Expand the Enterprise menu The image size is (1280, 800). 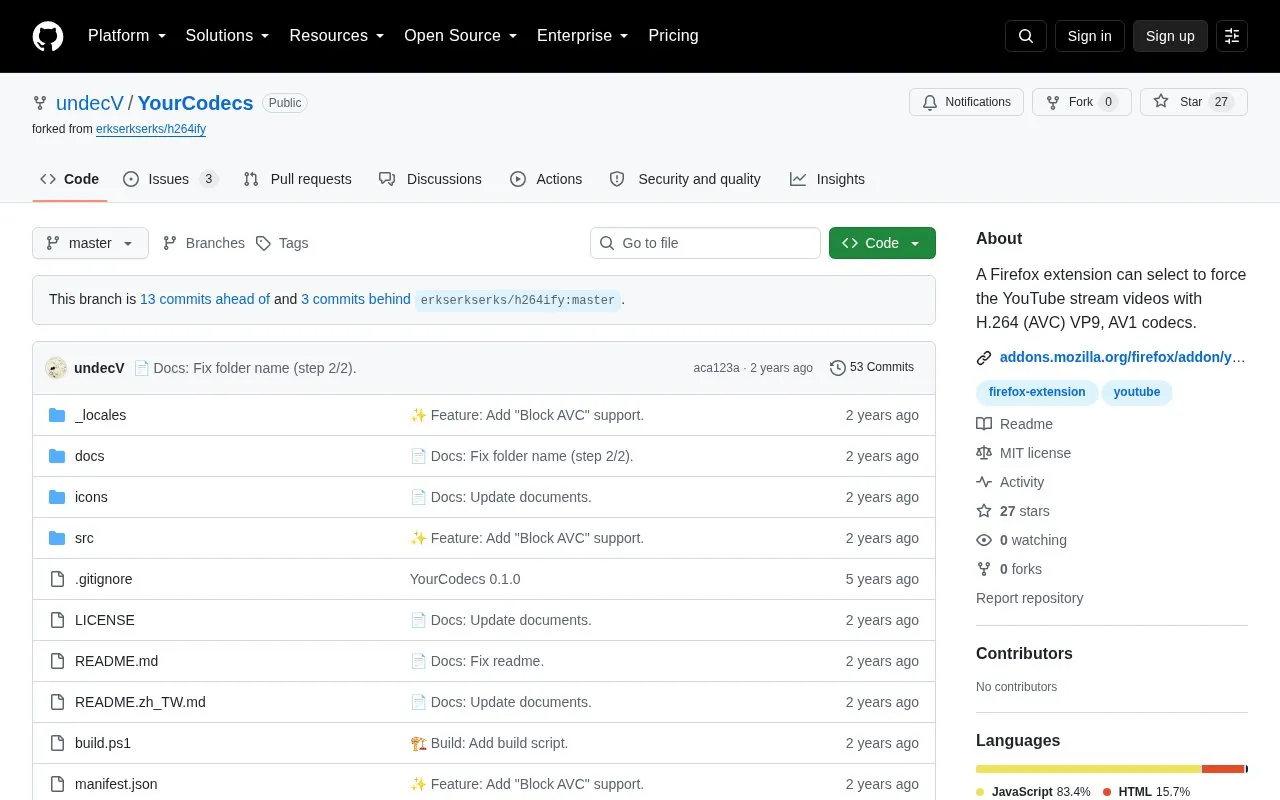[x=582, y=36]
